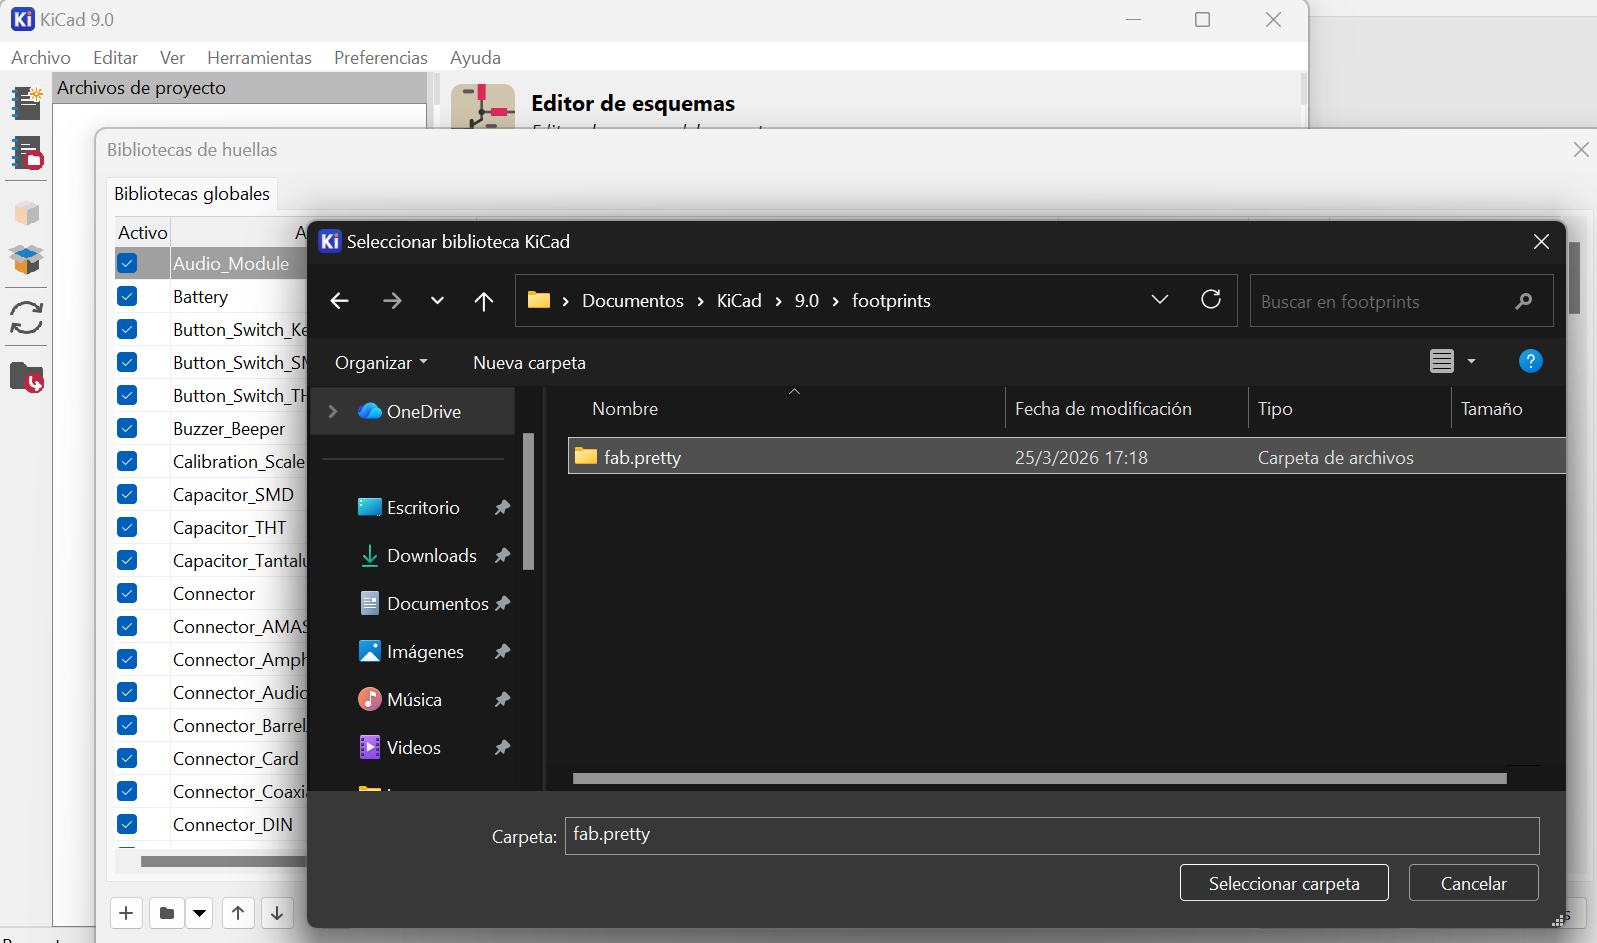Open the view options dropdown arrow
The width and height of the screenshot is (1597, 943).
[x=1471, y=361]
